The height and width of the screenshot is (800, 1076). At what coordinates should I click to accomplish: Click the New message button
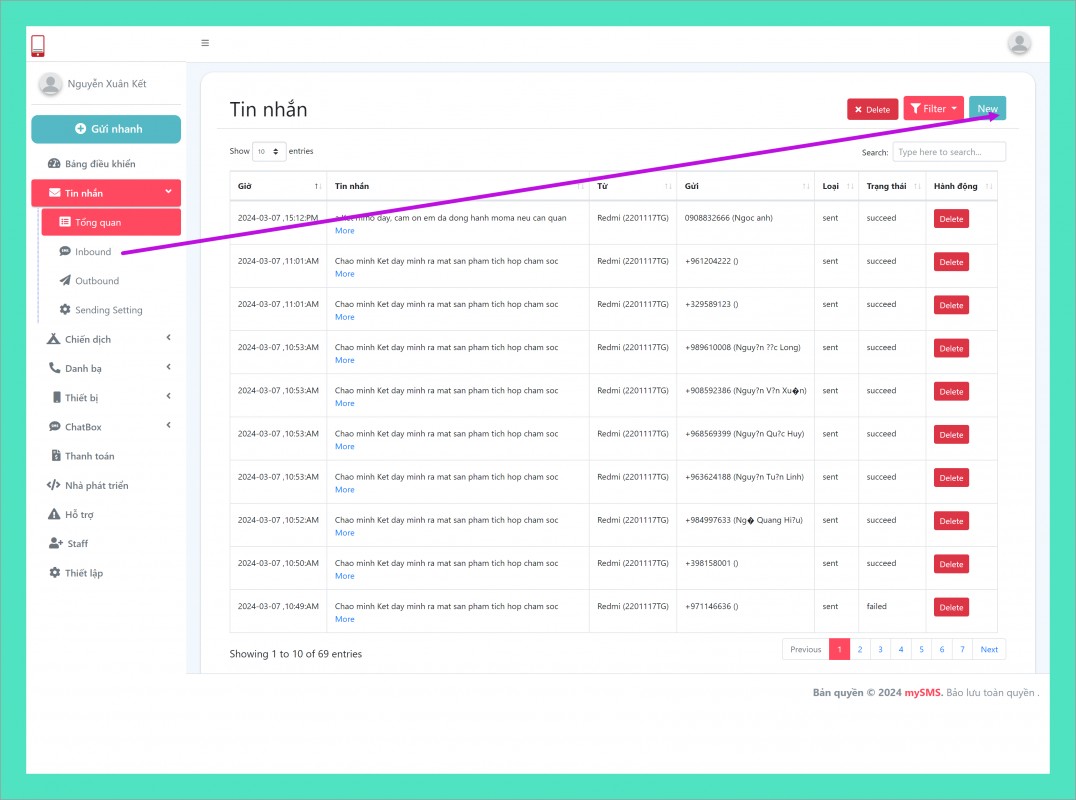(x=987, y=109)
